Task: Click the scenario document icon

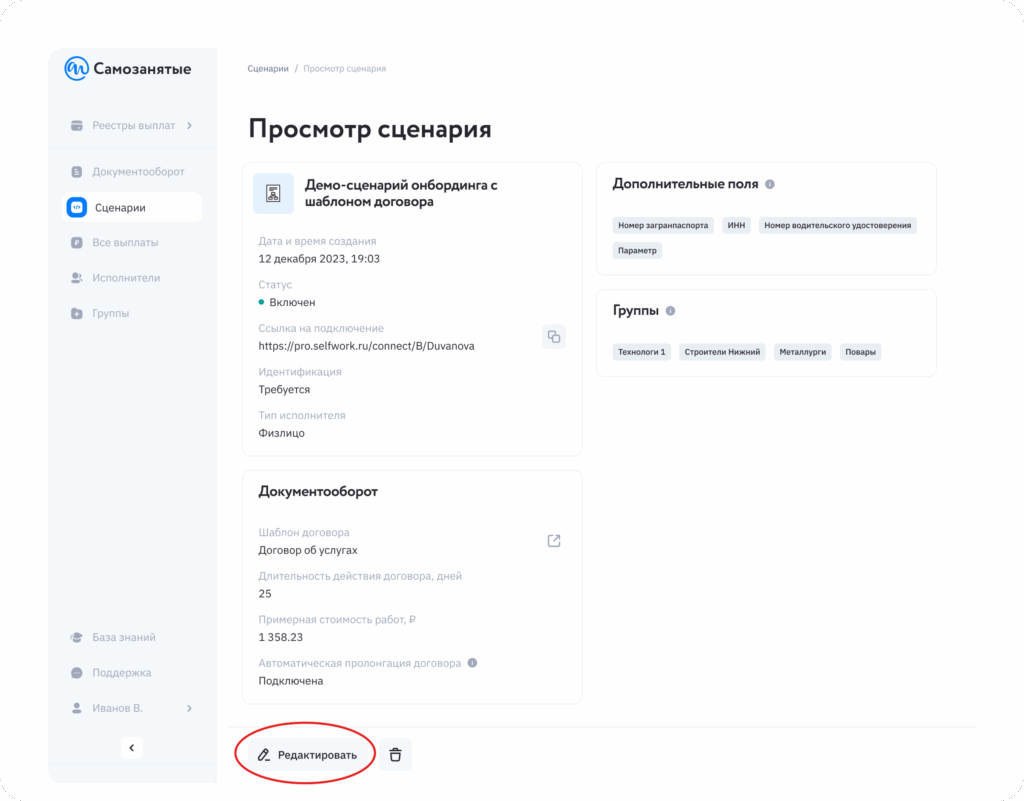Action: (x=273, y=194)
